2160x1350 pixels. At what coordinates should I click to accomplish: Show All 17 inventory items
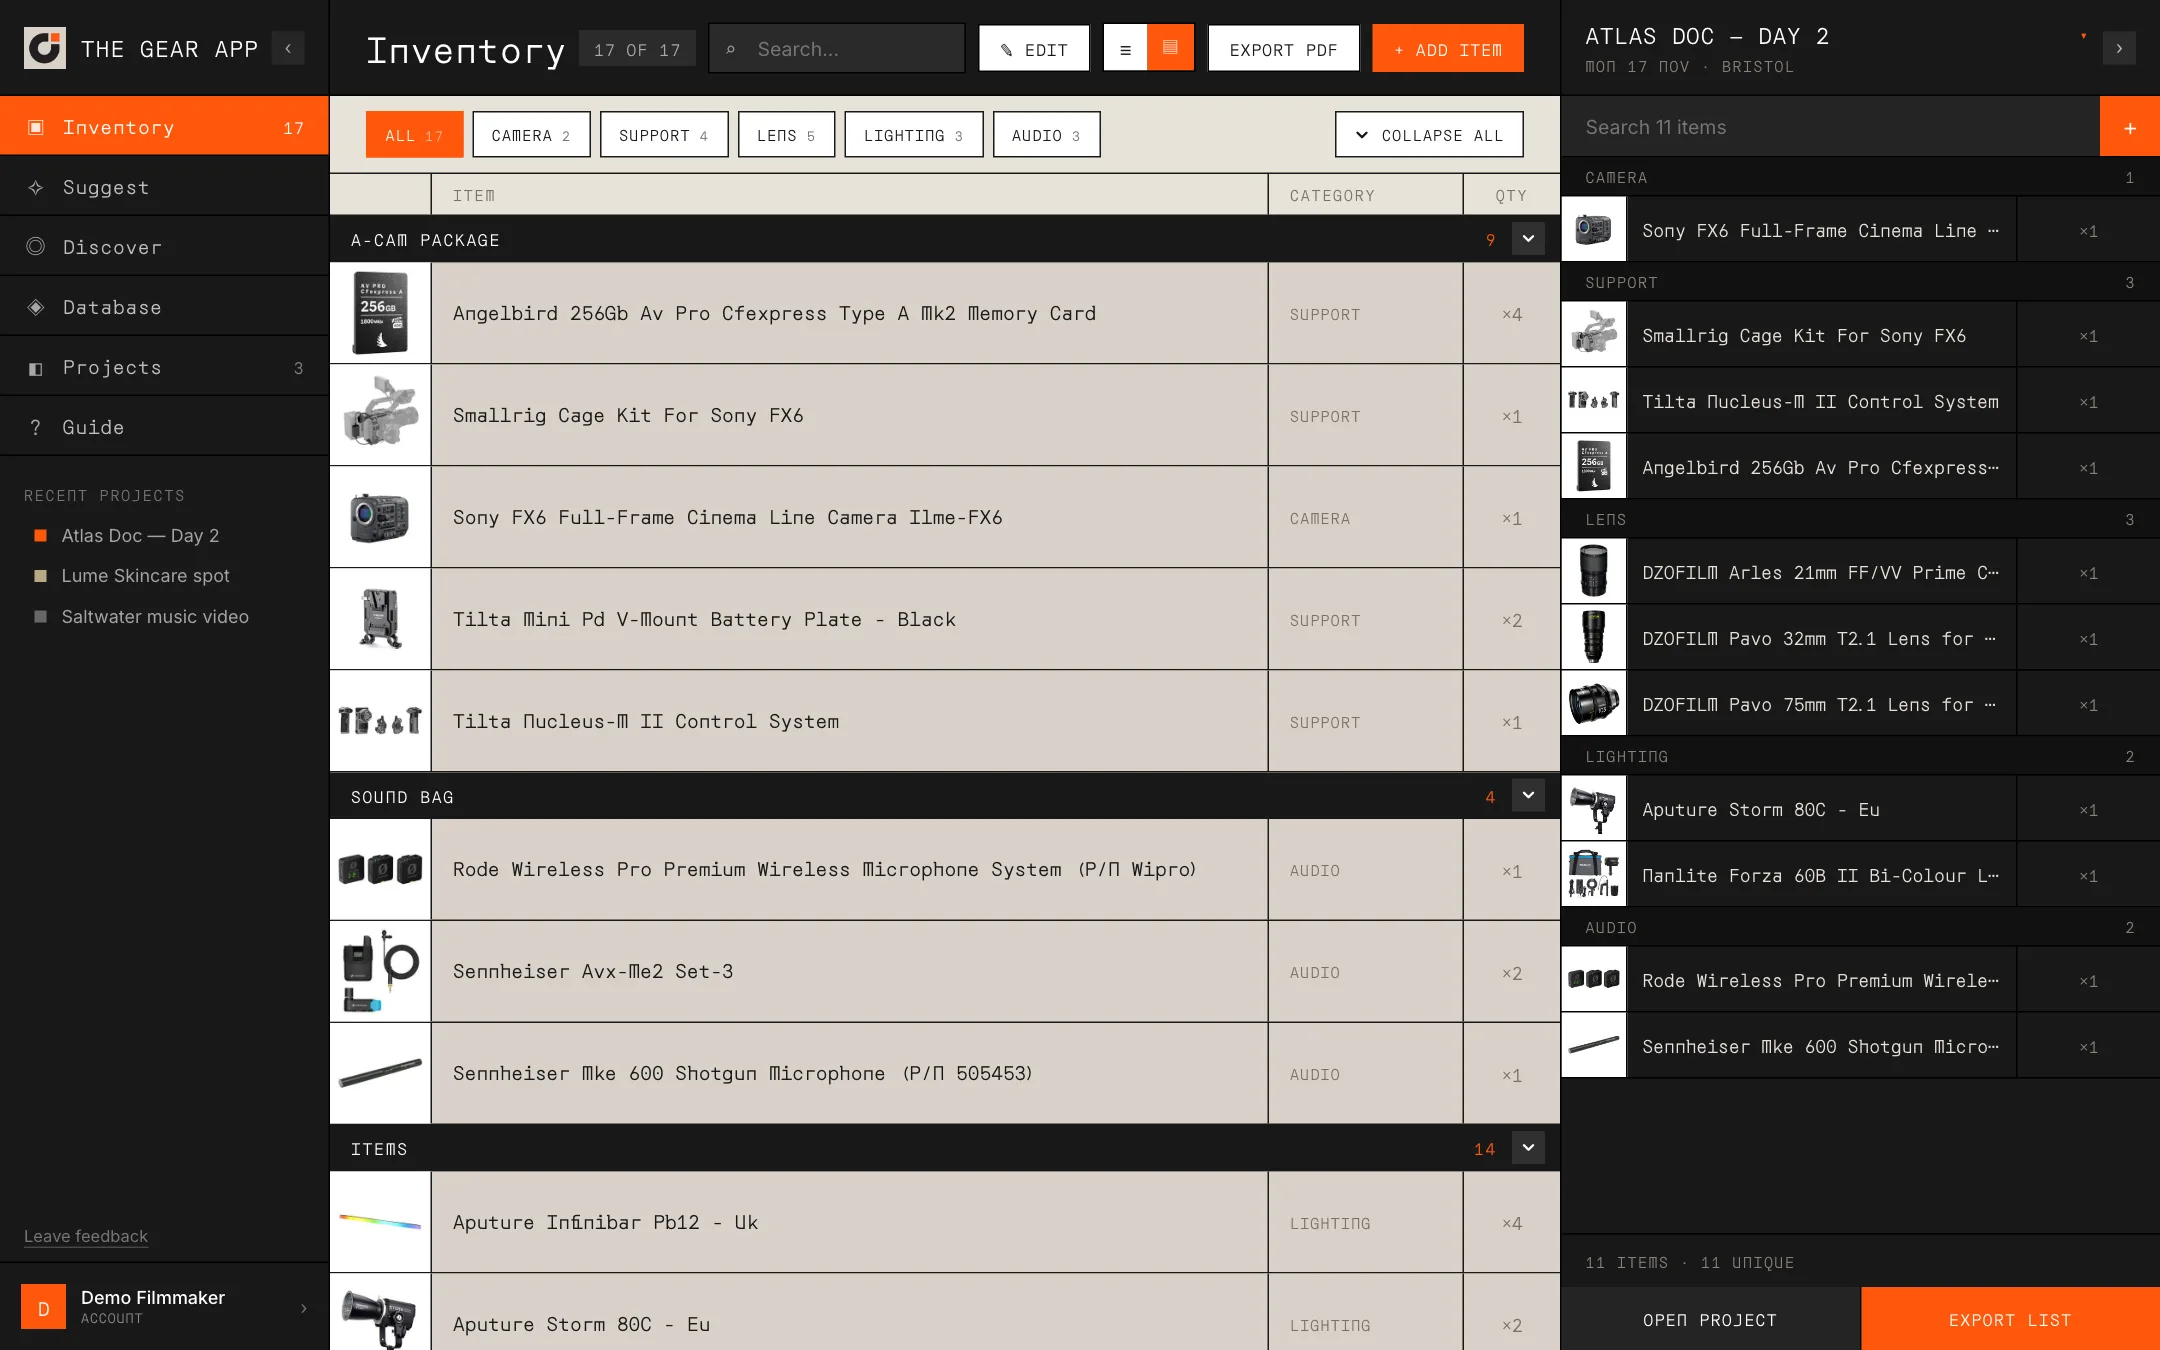414,135
